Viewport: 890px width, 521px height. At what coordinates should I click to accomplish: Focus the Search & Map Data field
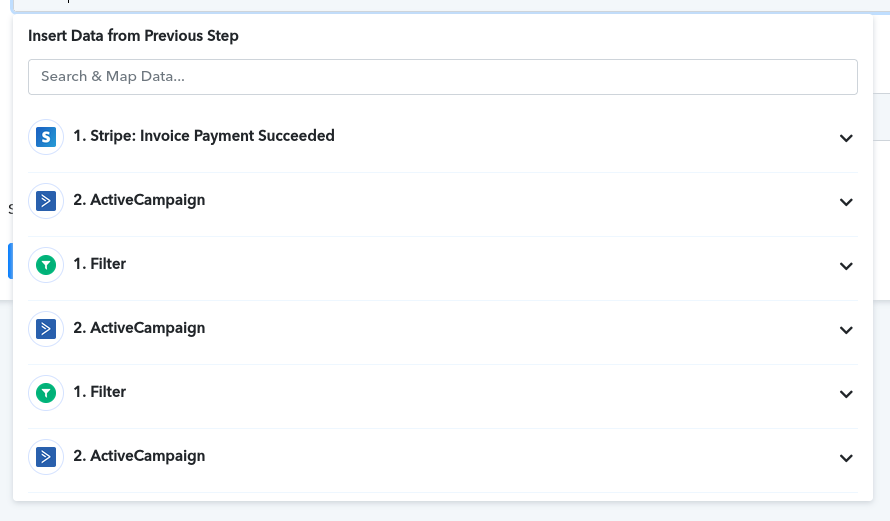pyautogui.click(x=443, y=77)
